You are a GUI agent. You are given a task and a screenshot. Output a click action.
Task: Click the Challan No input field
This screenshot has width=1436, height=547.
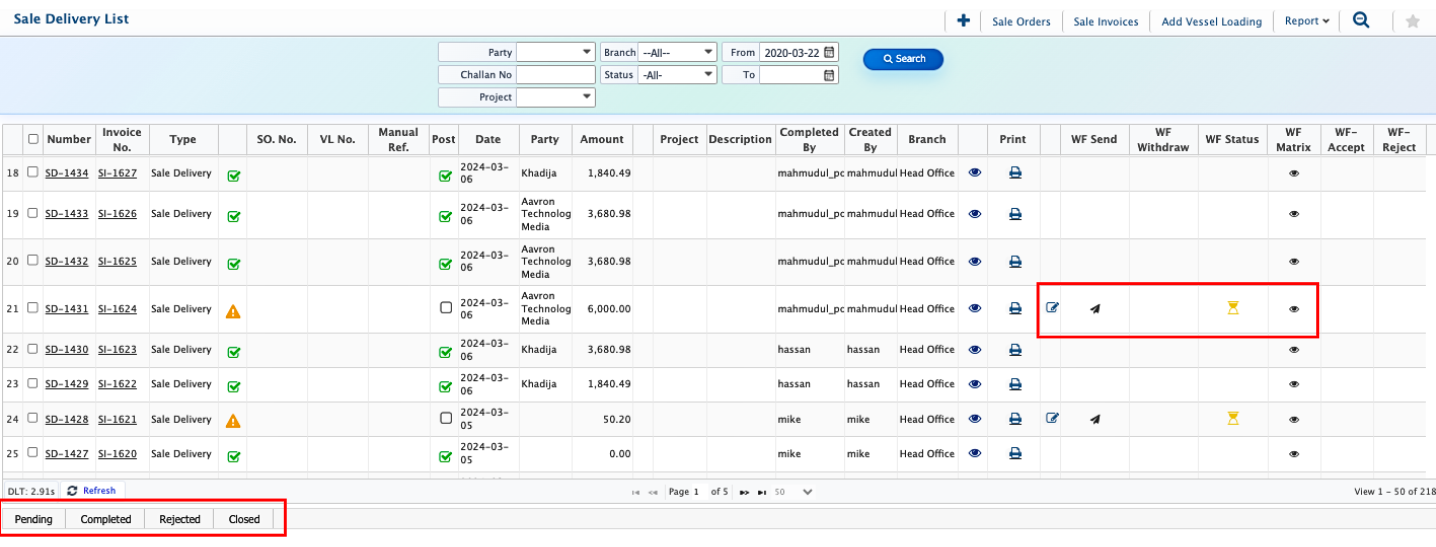pyautogui.click(x=555, y=75)
